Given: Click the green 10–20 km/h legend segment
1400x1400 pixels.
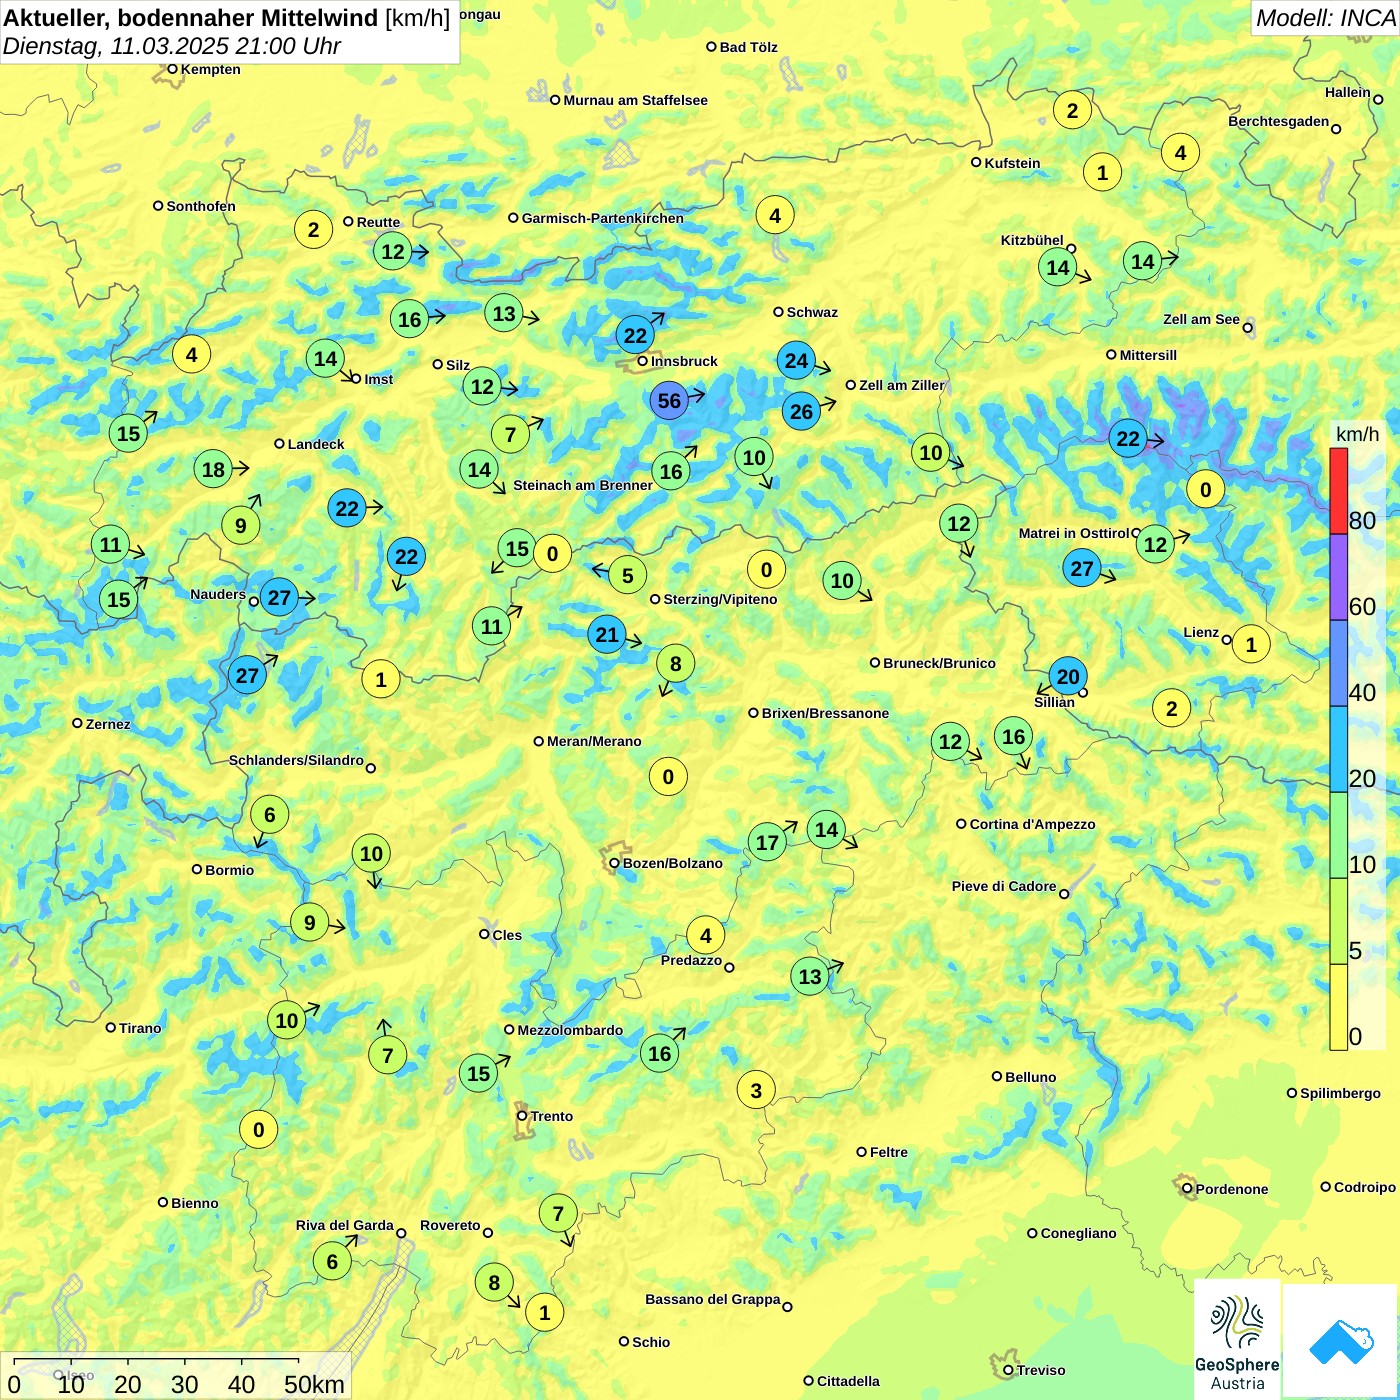Looking at the screenshot, I should tap(1338, 835).
